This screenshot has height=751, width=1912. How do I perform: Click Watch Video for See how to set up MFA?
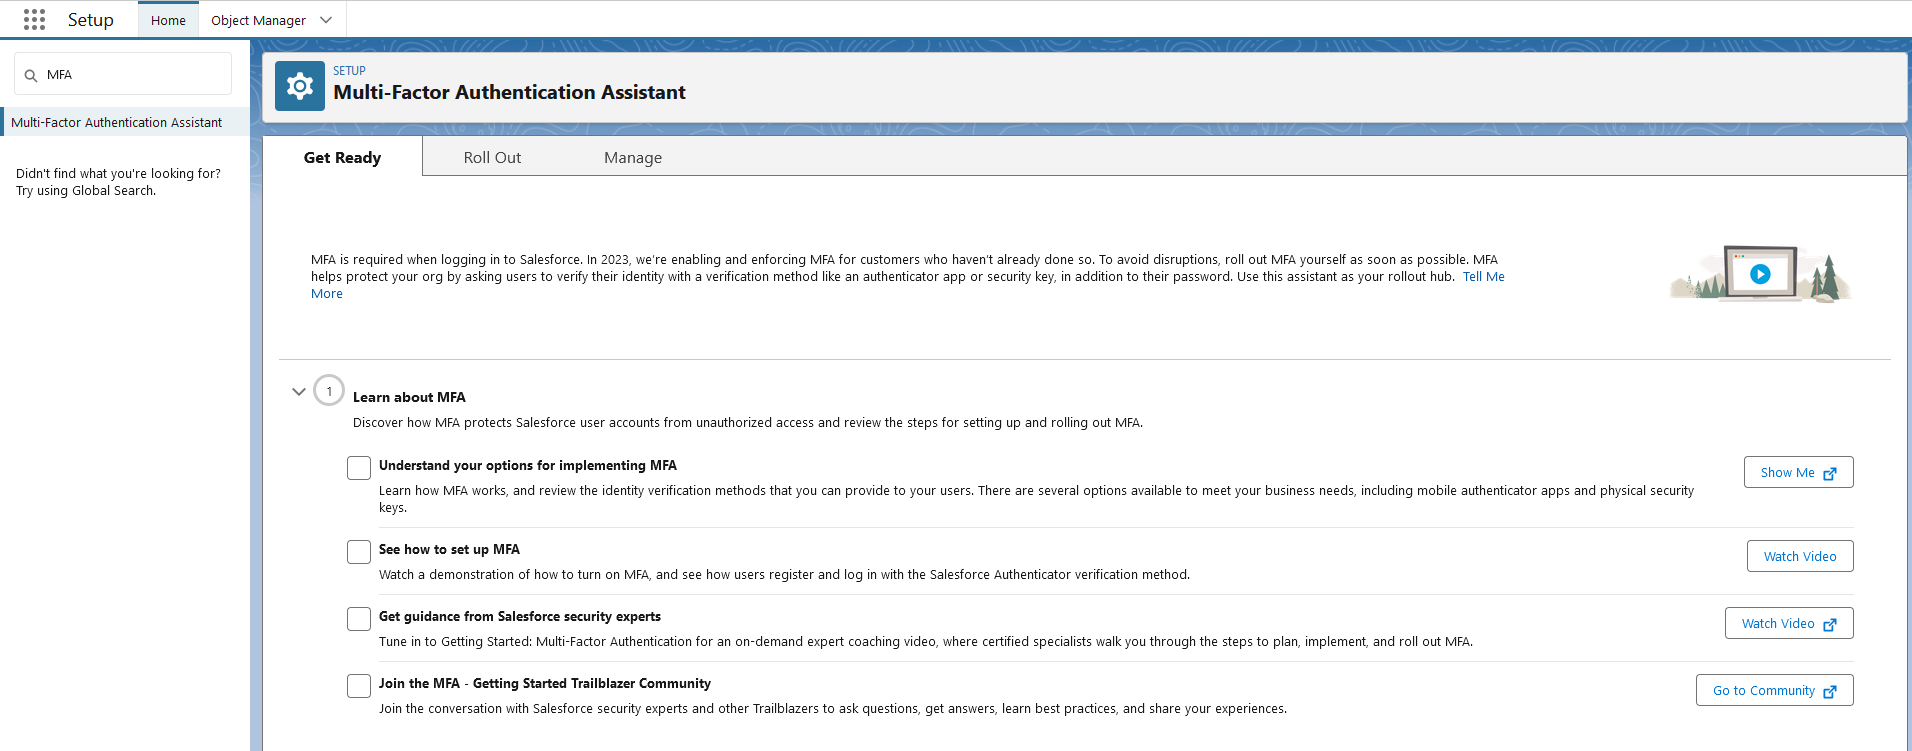(x=1800, y=556)
